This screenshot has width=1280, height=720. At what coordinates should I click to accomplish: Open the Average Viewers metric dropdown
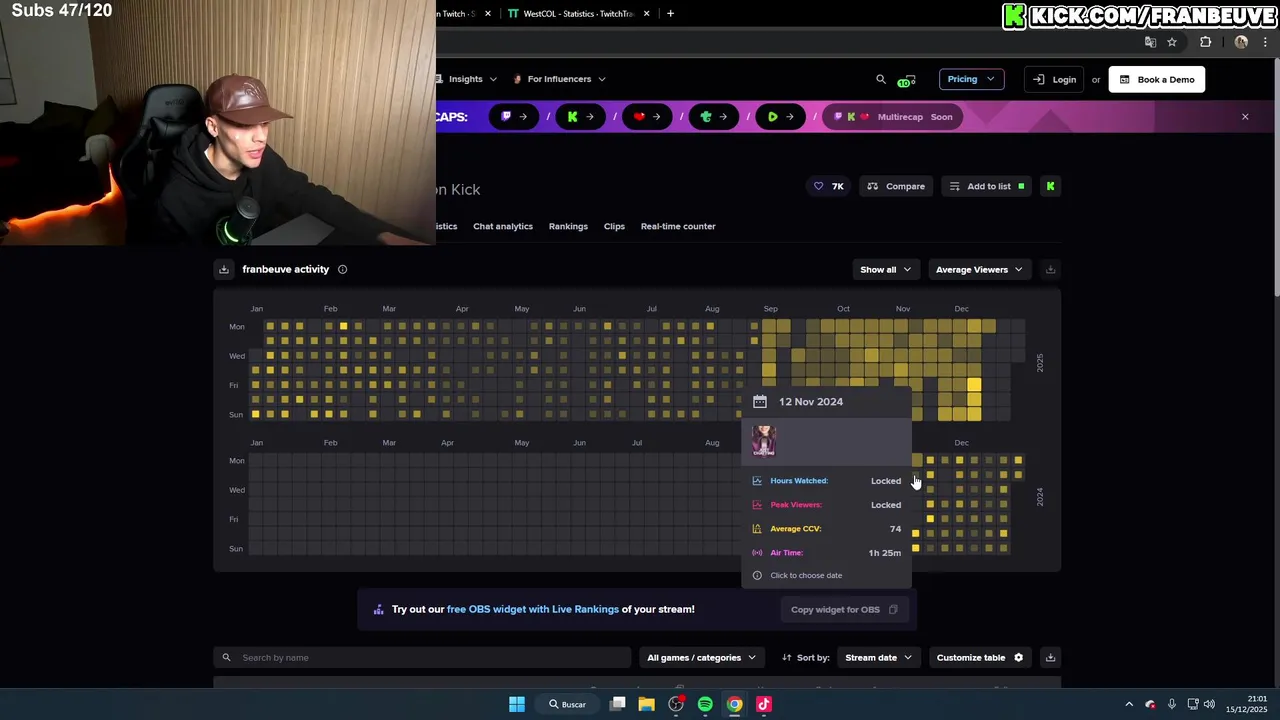click(979, 269)
